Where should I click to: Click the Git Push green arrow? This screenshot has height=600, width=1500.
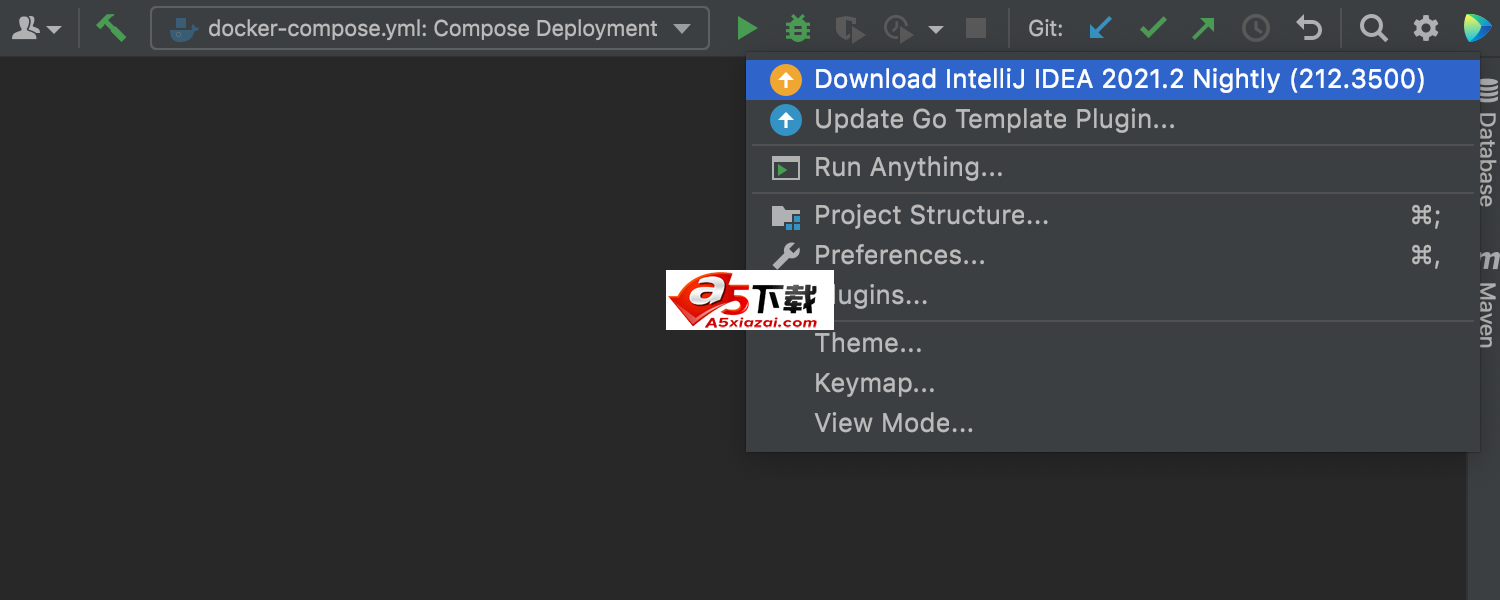[1204, 28]
